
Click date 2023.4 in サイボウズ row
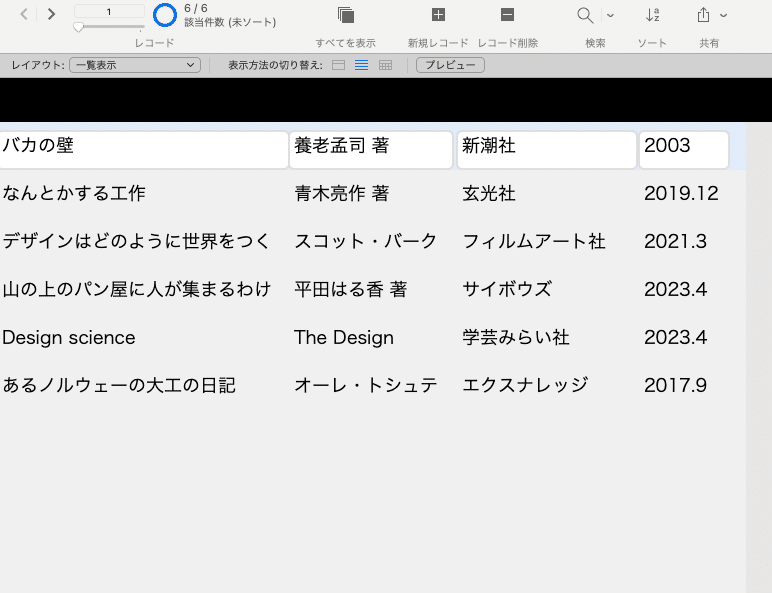[676, 289]
